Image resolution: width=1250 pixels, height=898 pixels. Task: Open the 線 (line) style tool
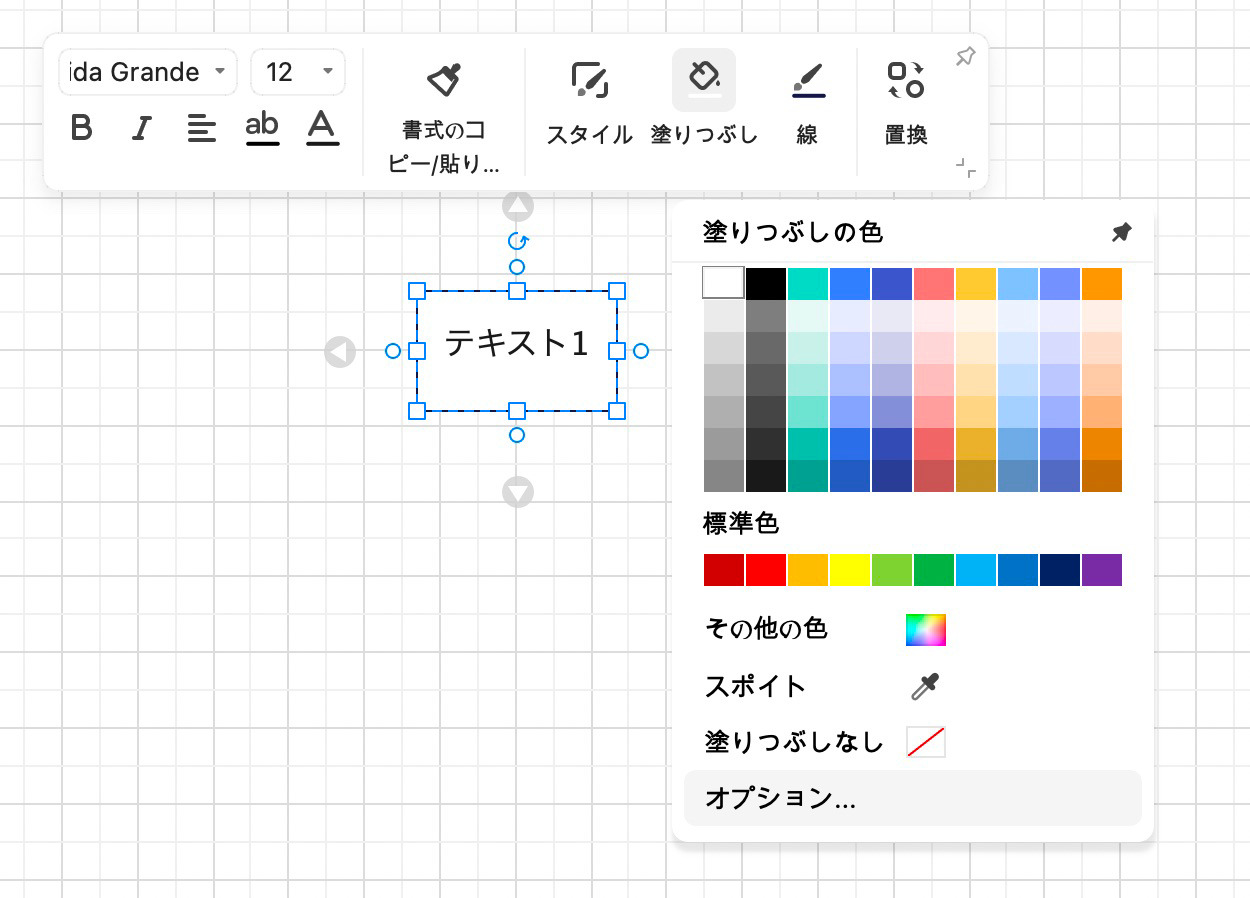point(808,80)
